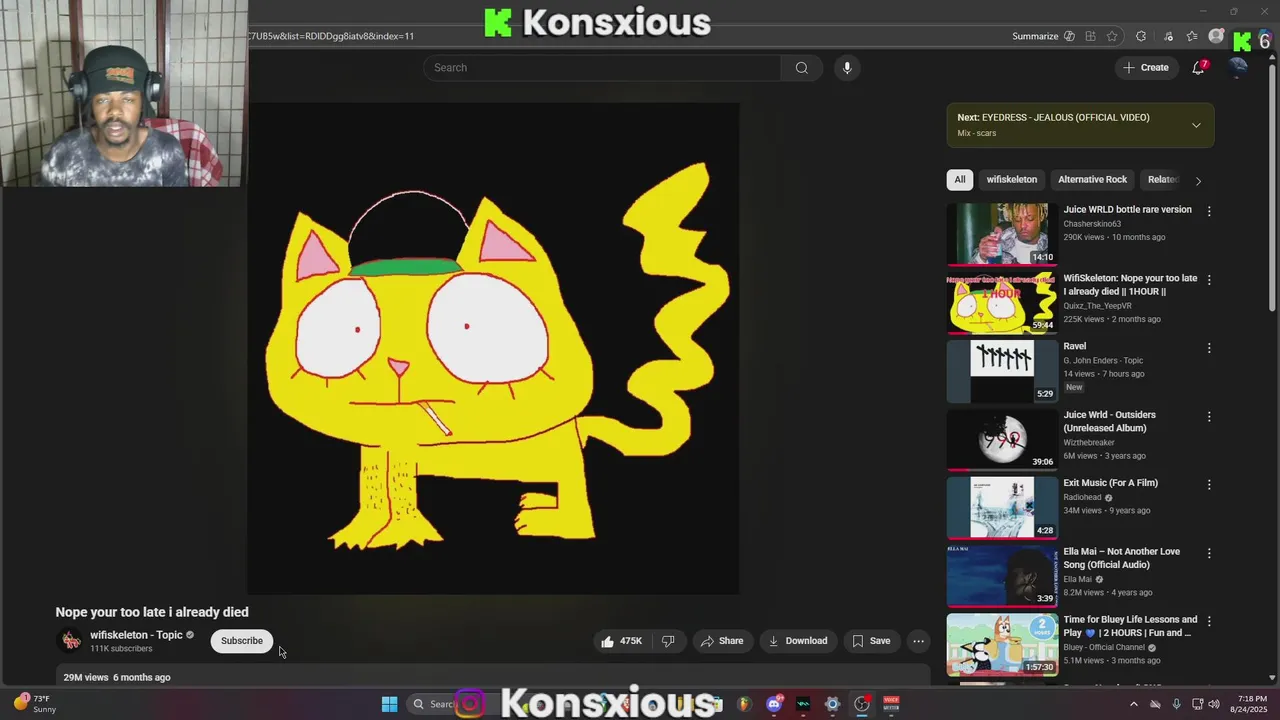The image size is (1280, 720).
Task: Select the Alternative Rock filter chip
Action: pyautogui.click(x=1092, y=180)
